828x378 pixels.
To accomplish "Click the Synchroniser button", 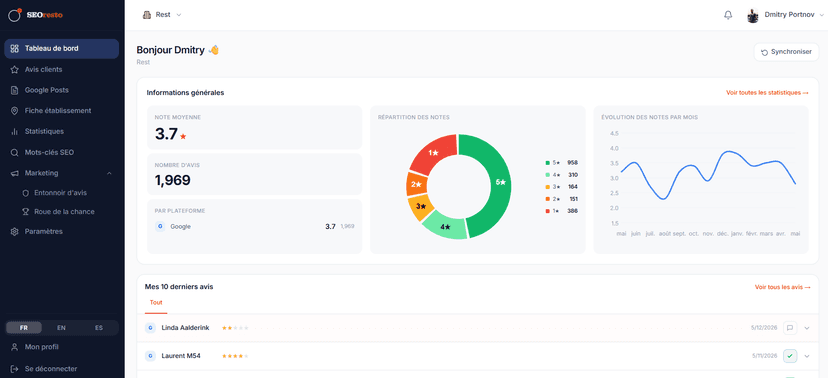I will (x=786, y=52).
